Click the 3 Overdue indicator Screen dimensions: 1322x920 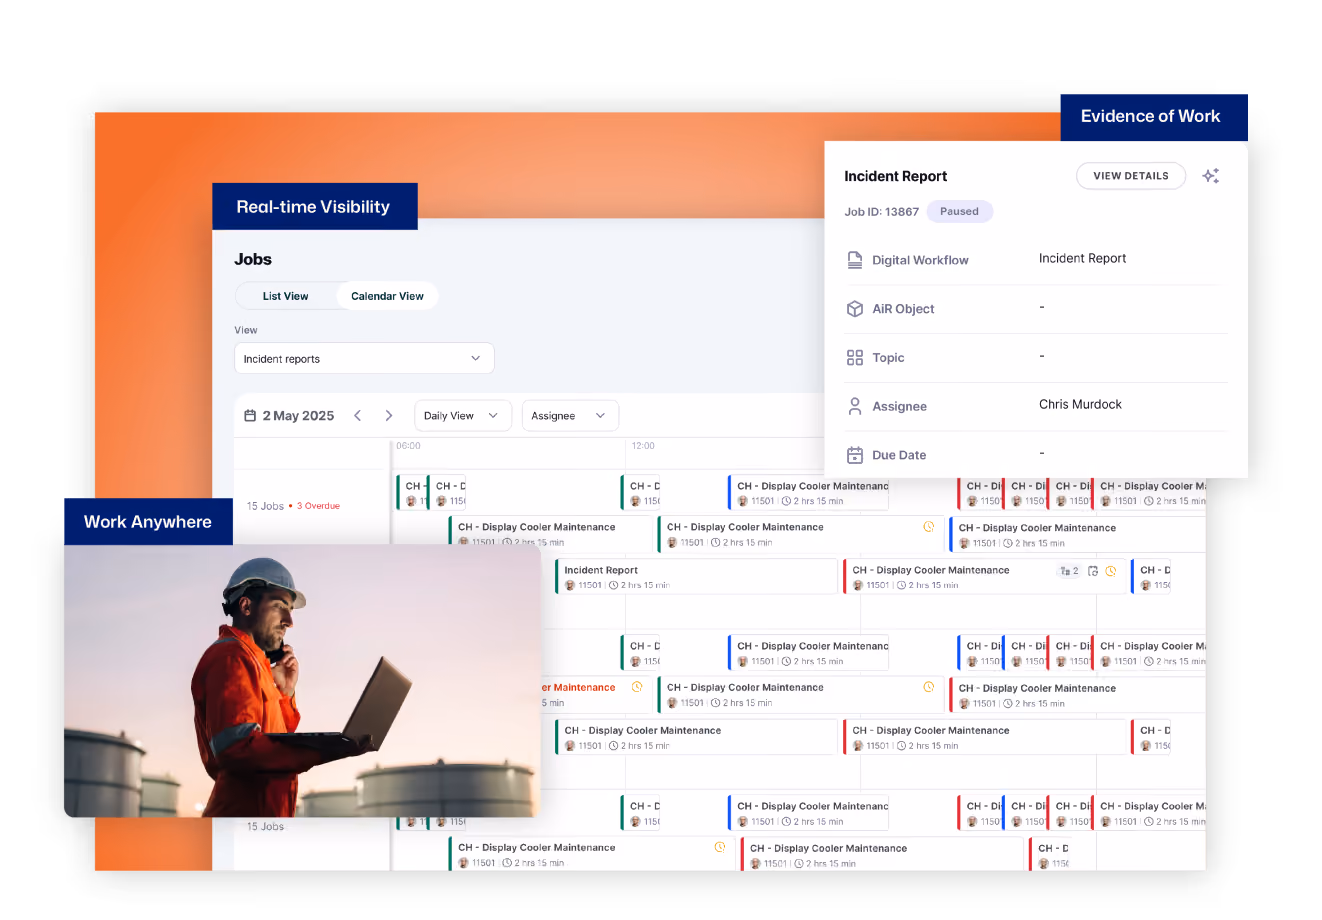coord(318,506)
